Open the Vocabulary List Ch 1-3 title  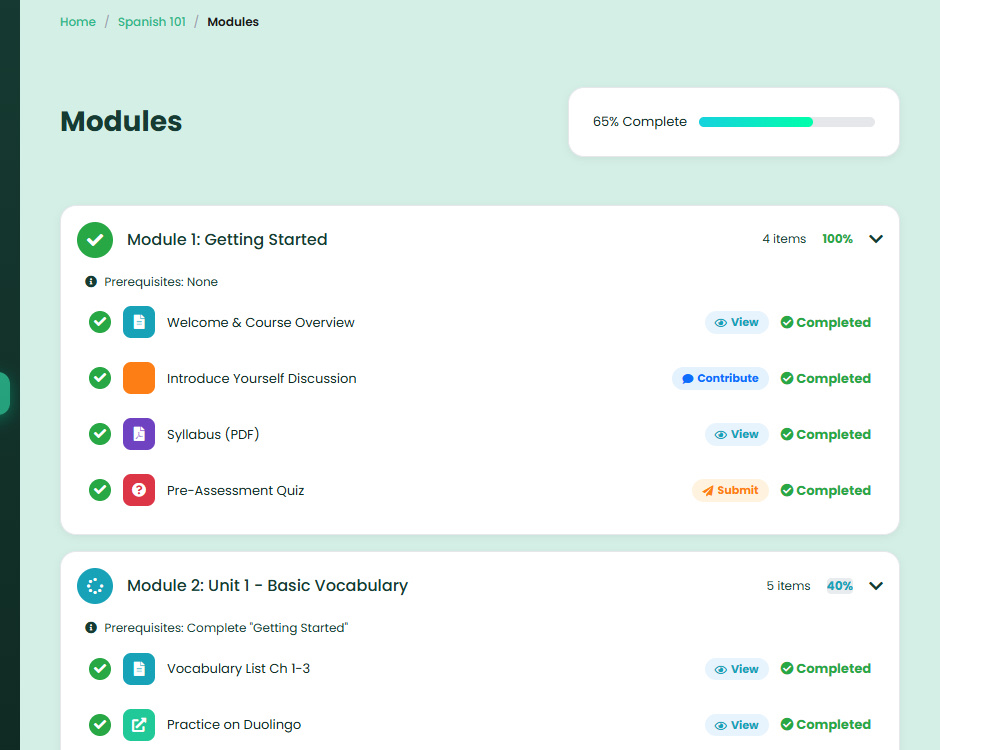(239, 668)
